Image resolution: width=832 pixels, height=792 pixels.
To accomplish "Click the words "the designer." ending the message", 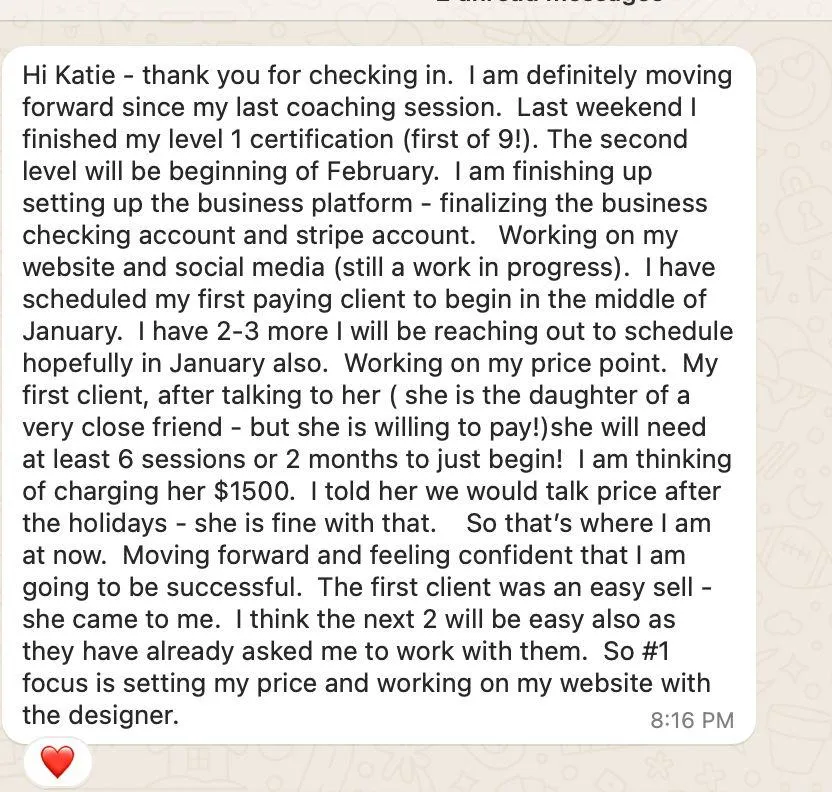I will [x=100, y=715].
